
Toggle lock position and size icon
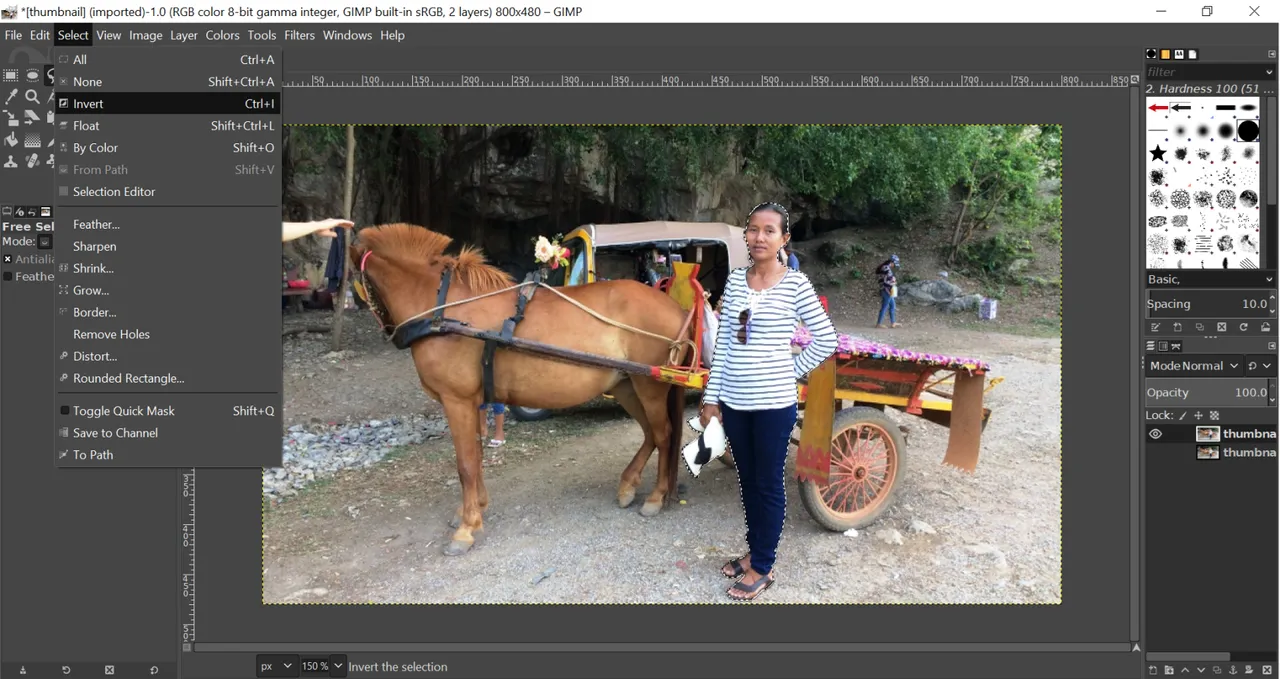click(1199, 415)
